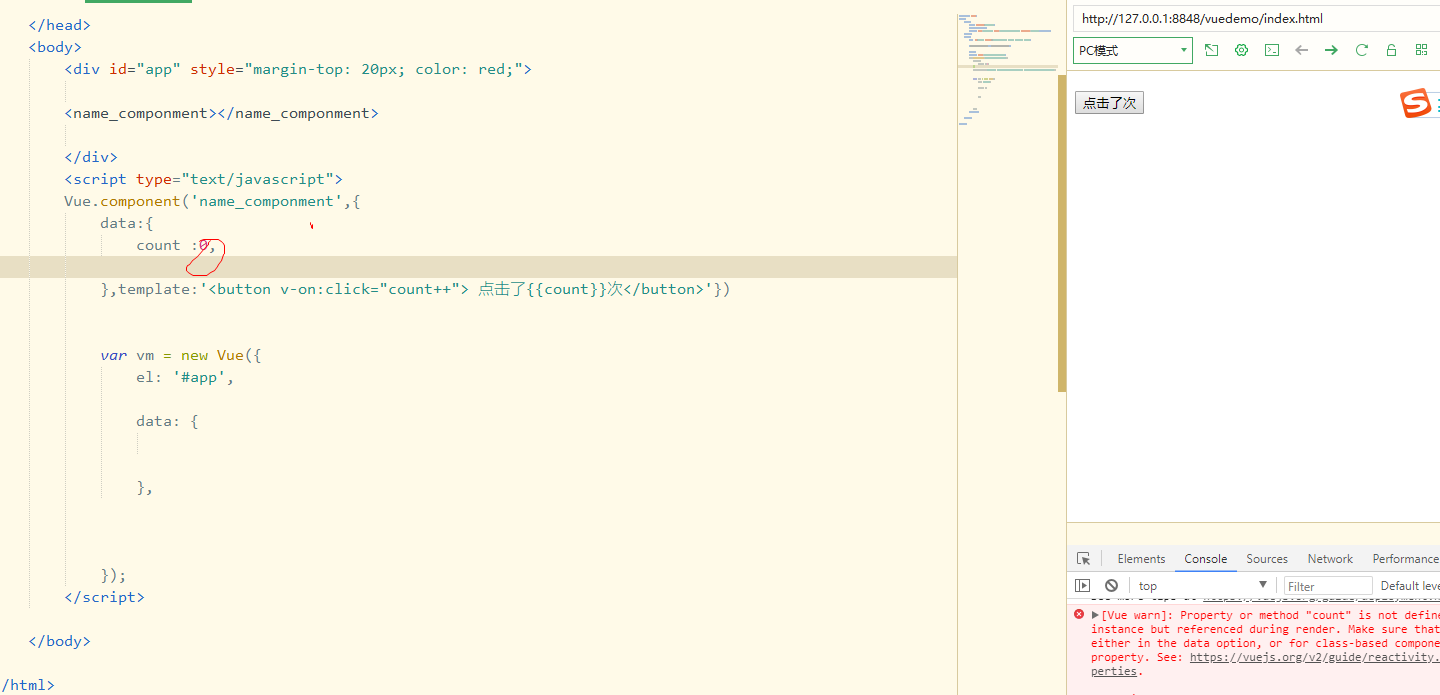Viewport: 1440px width, 695px height.
Task: Open the Default levels log dropdown
Action: tap(1409, 586)
